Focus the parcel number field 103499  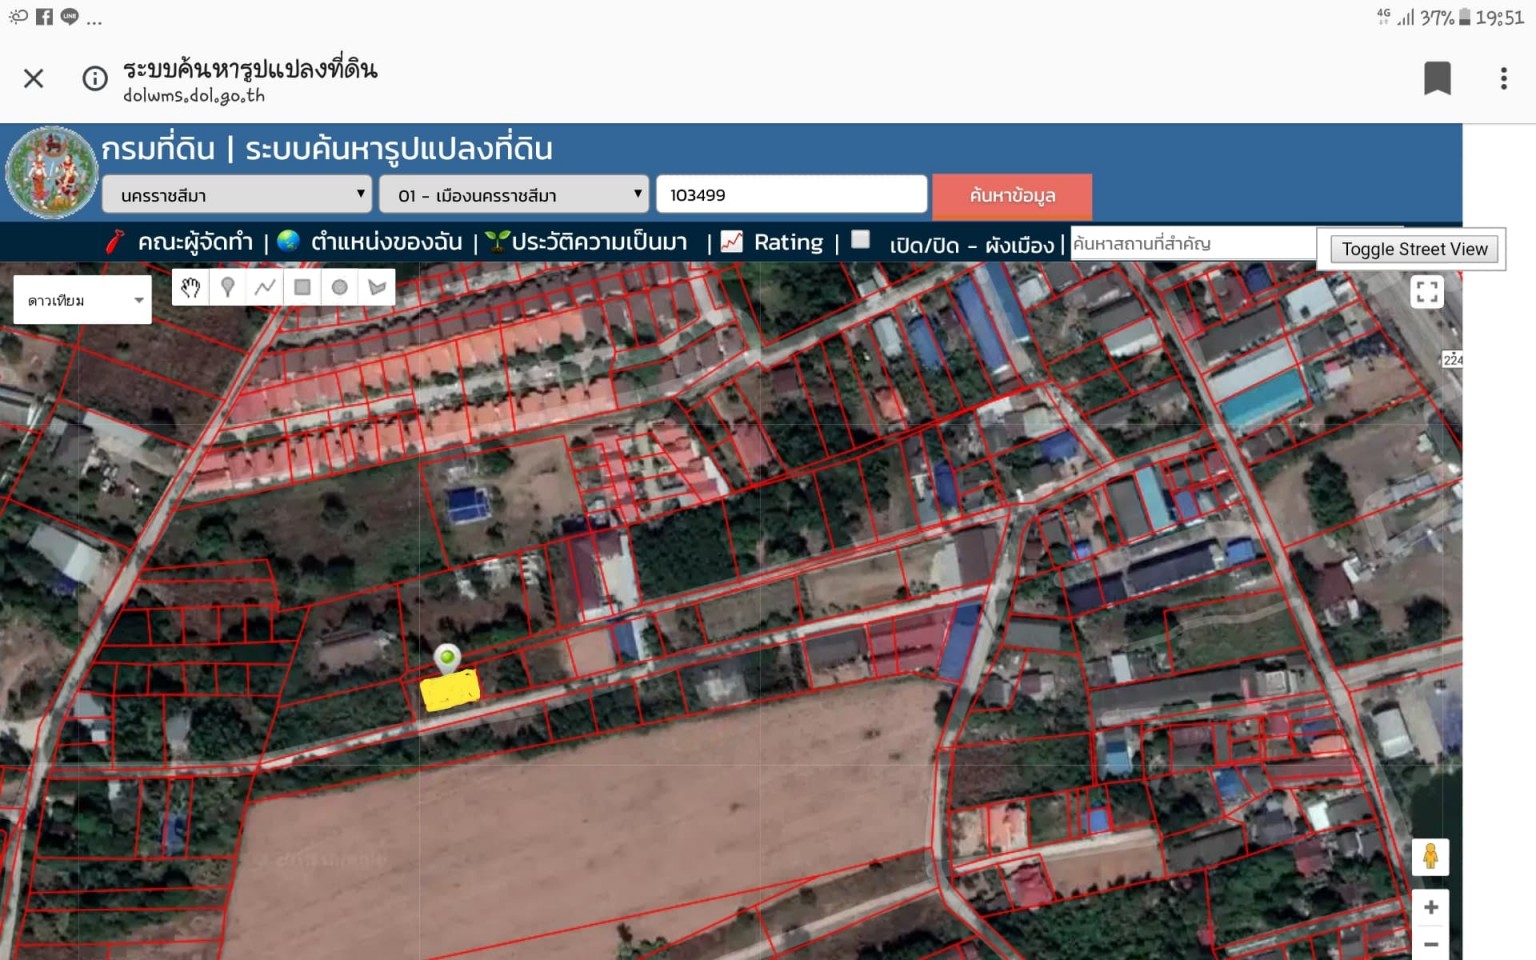point(791,195)
